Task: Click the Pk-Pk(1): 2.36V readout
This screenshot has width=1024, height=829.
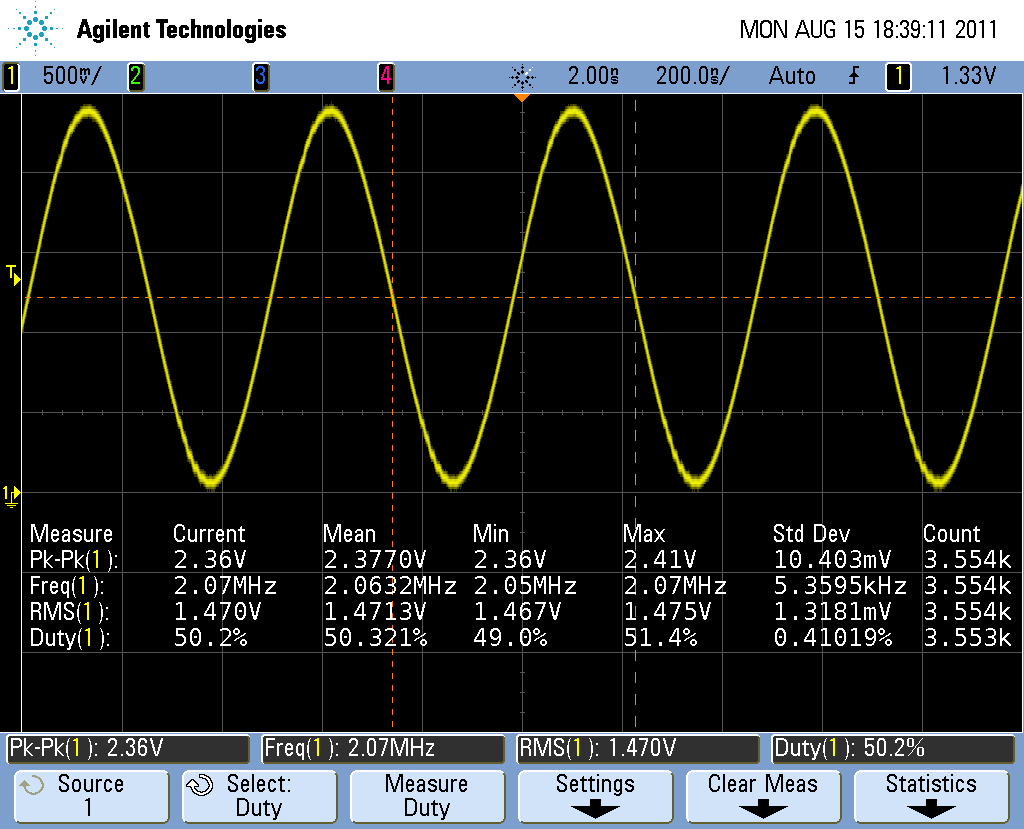Action: click(128, 749)
